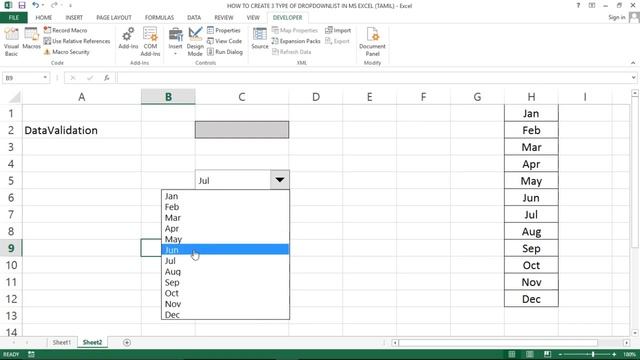Switch to the FORMULAS tab
640x360 pixels.
click(159, 18)
